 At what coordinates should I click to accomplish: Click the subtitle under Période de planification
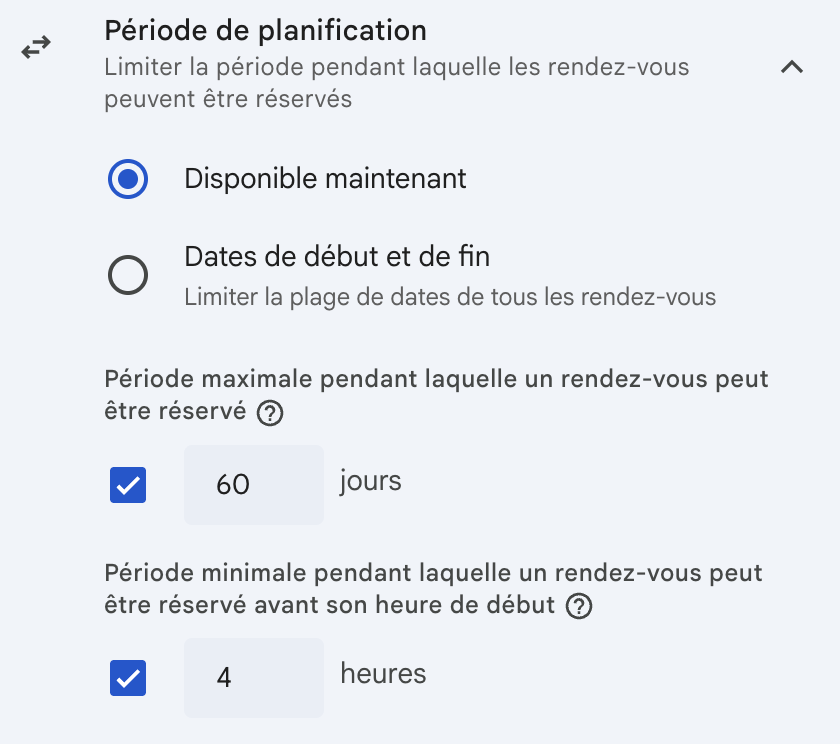click(x=397, y=84)
